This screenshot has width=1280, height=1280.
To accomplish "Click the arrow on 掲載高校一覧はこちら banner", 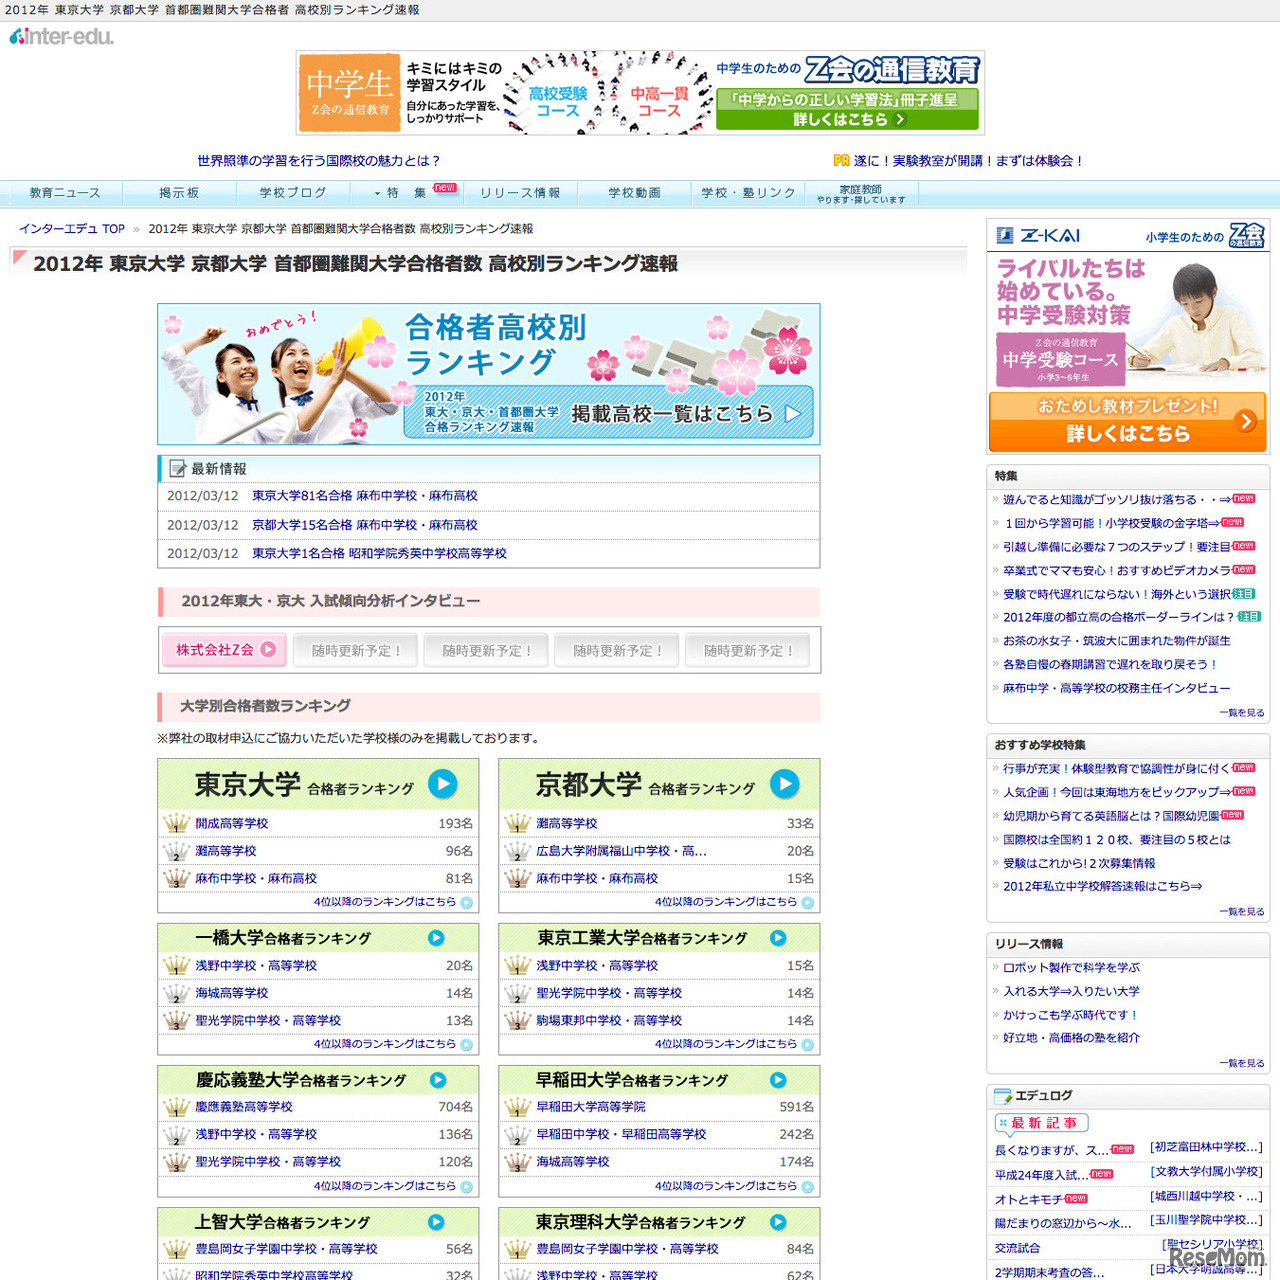I will (x=793, y=414).
